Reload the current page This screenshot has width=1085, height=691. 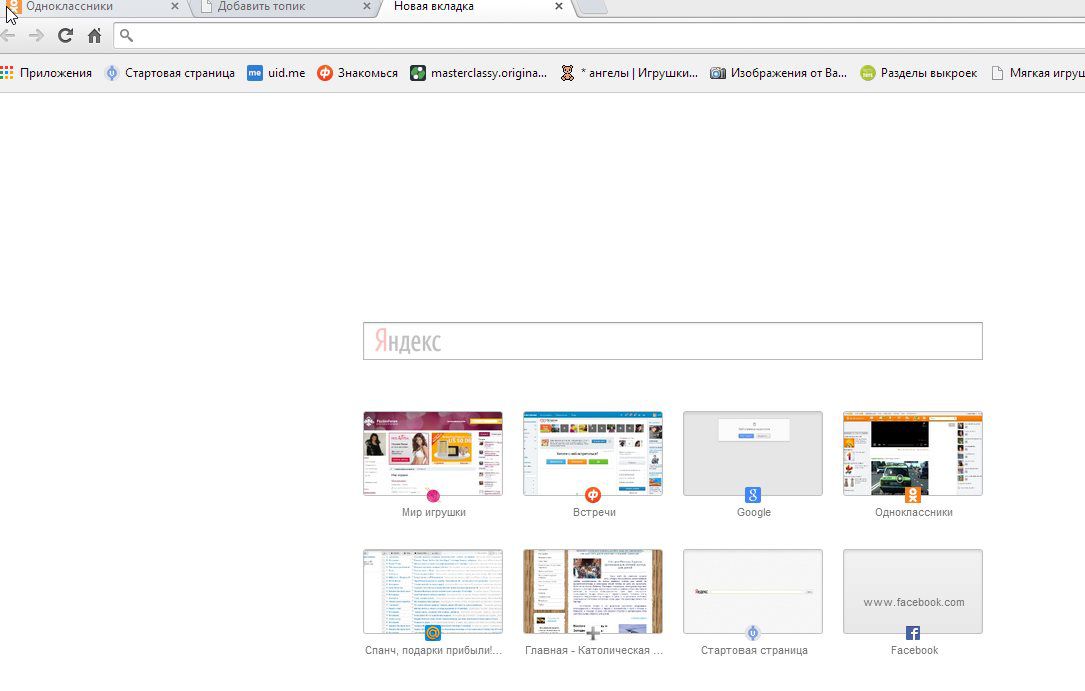pos(65,35)
